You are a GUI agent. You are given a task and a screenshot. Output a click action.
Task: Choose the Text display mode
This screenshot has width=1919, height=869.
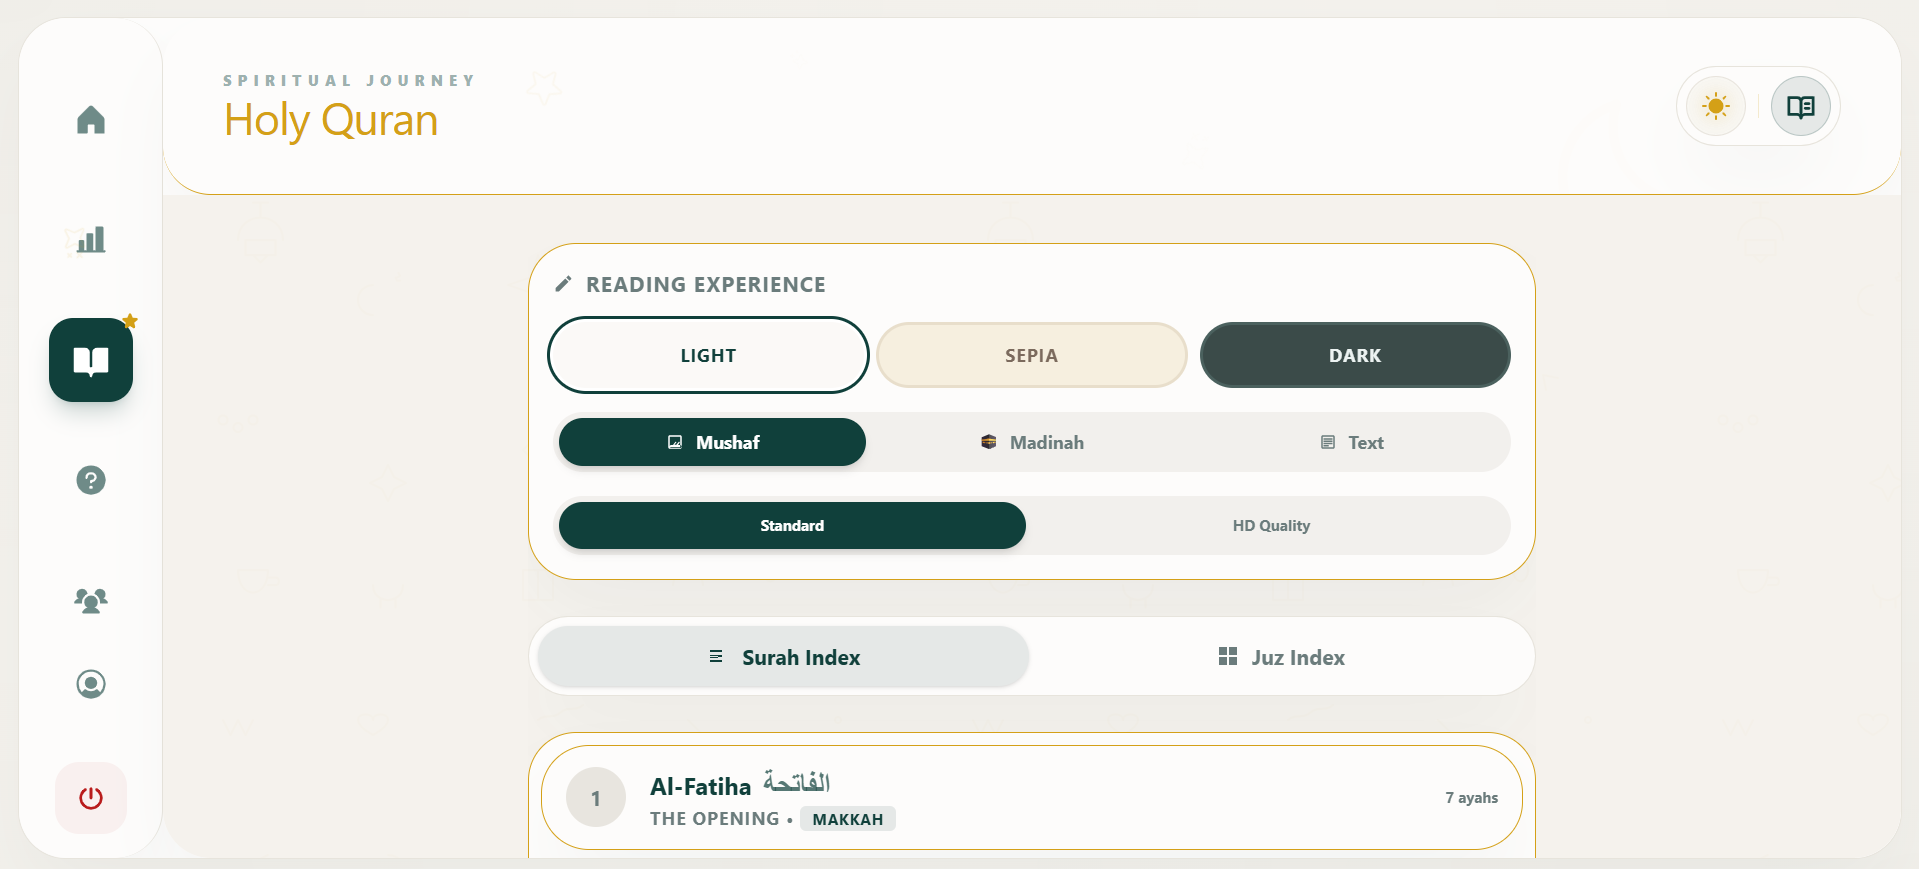tap(1353, 442)
